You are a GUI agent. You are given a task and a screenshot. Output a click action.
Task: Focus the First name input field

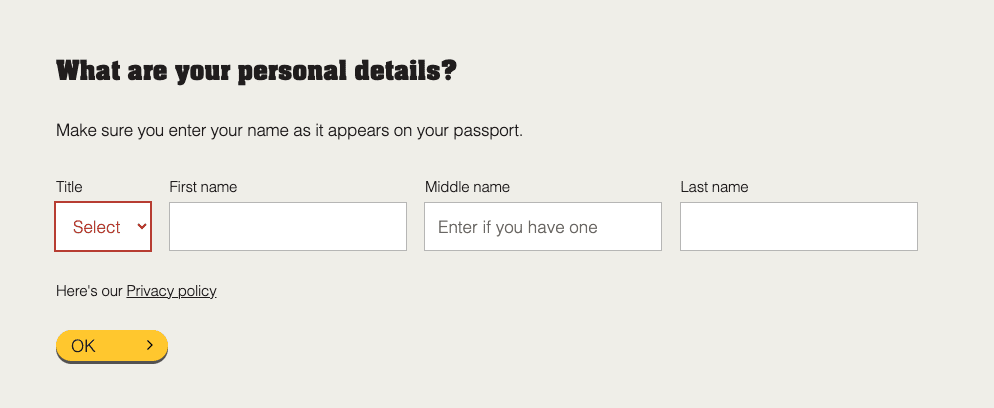(x=288, y=226)
